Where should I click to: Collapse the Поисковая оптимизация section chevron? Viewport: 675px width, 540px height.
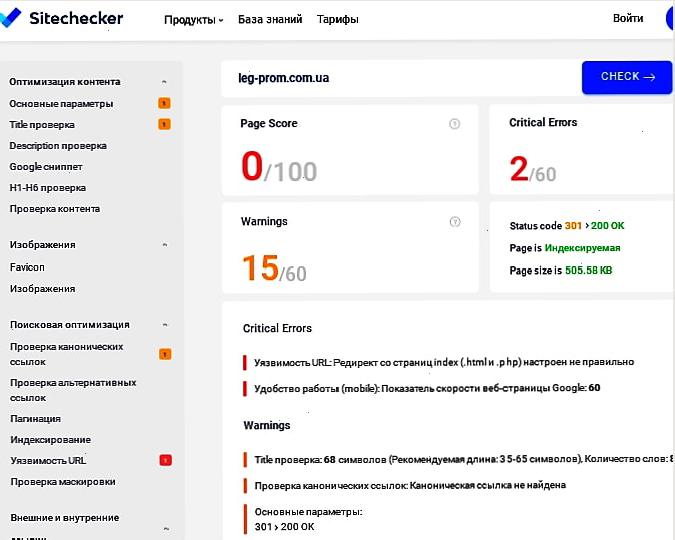[165, 325]
